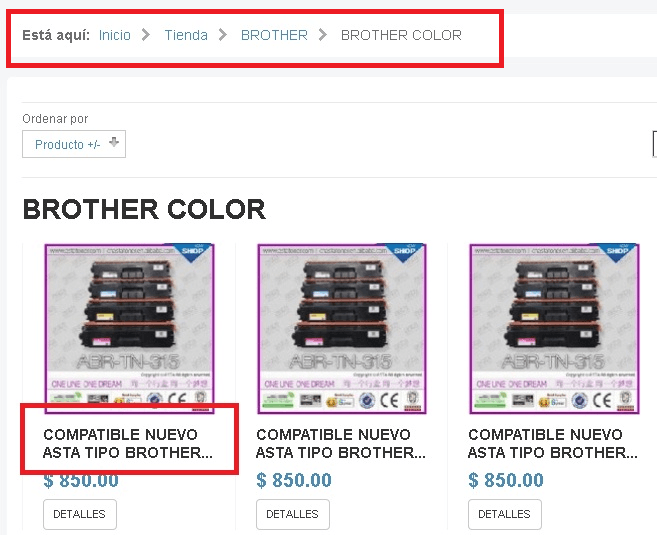
Task: Navigate to the BROTHER breadcrumb category
Action: pyautogui.click(x=274, y=35)
